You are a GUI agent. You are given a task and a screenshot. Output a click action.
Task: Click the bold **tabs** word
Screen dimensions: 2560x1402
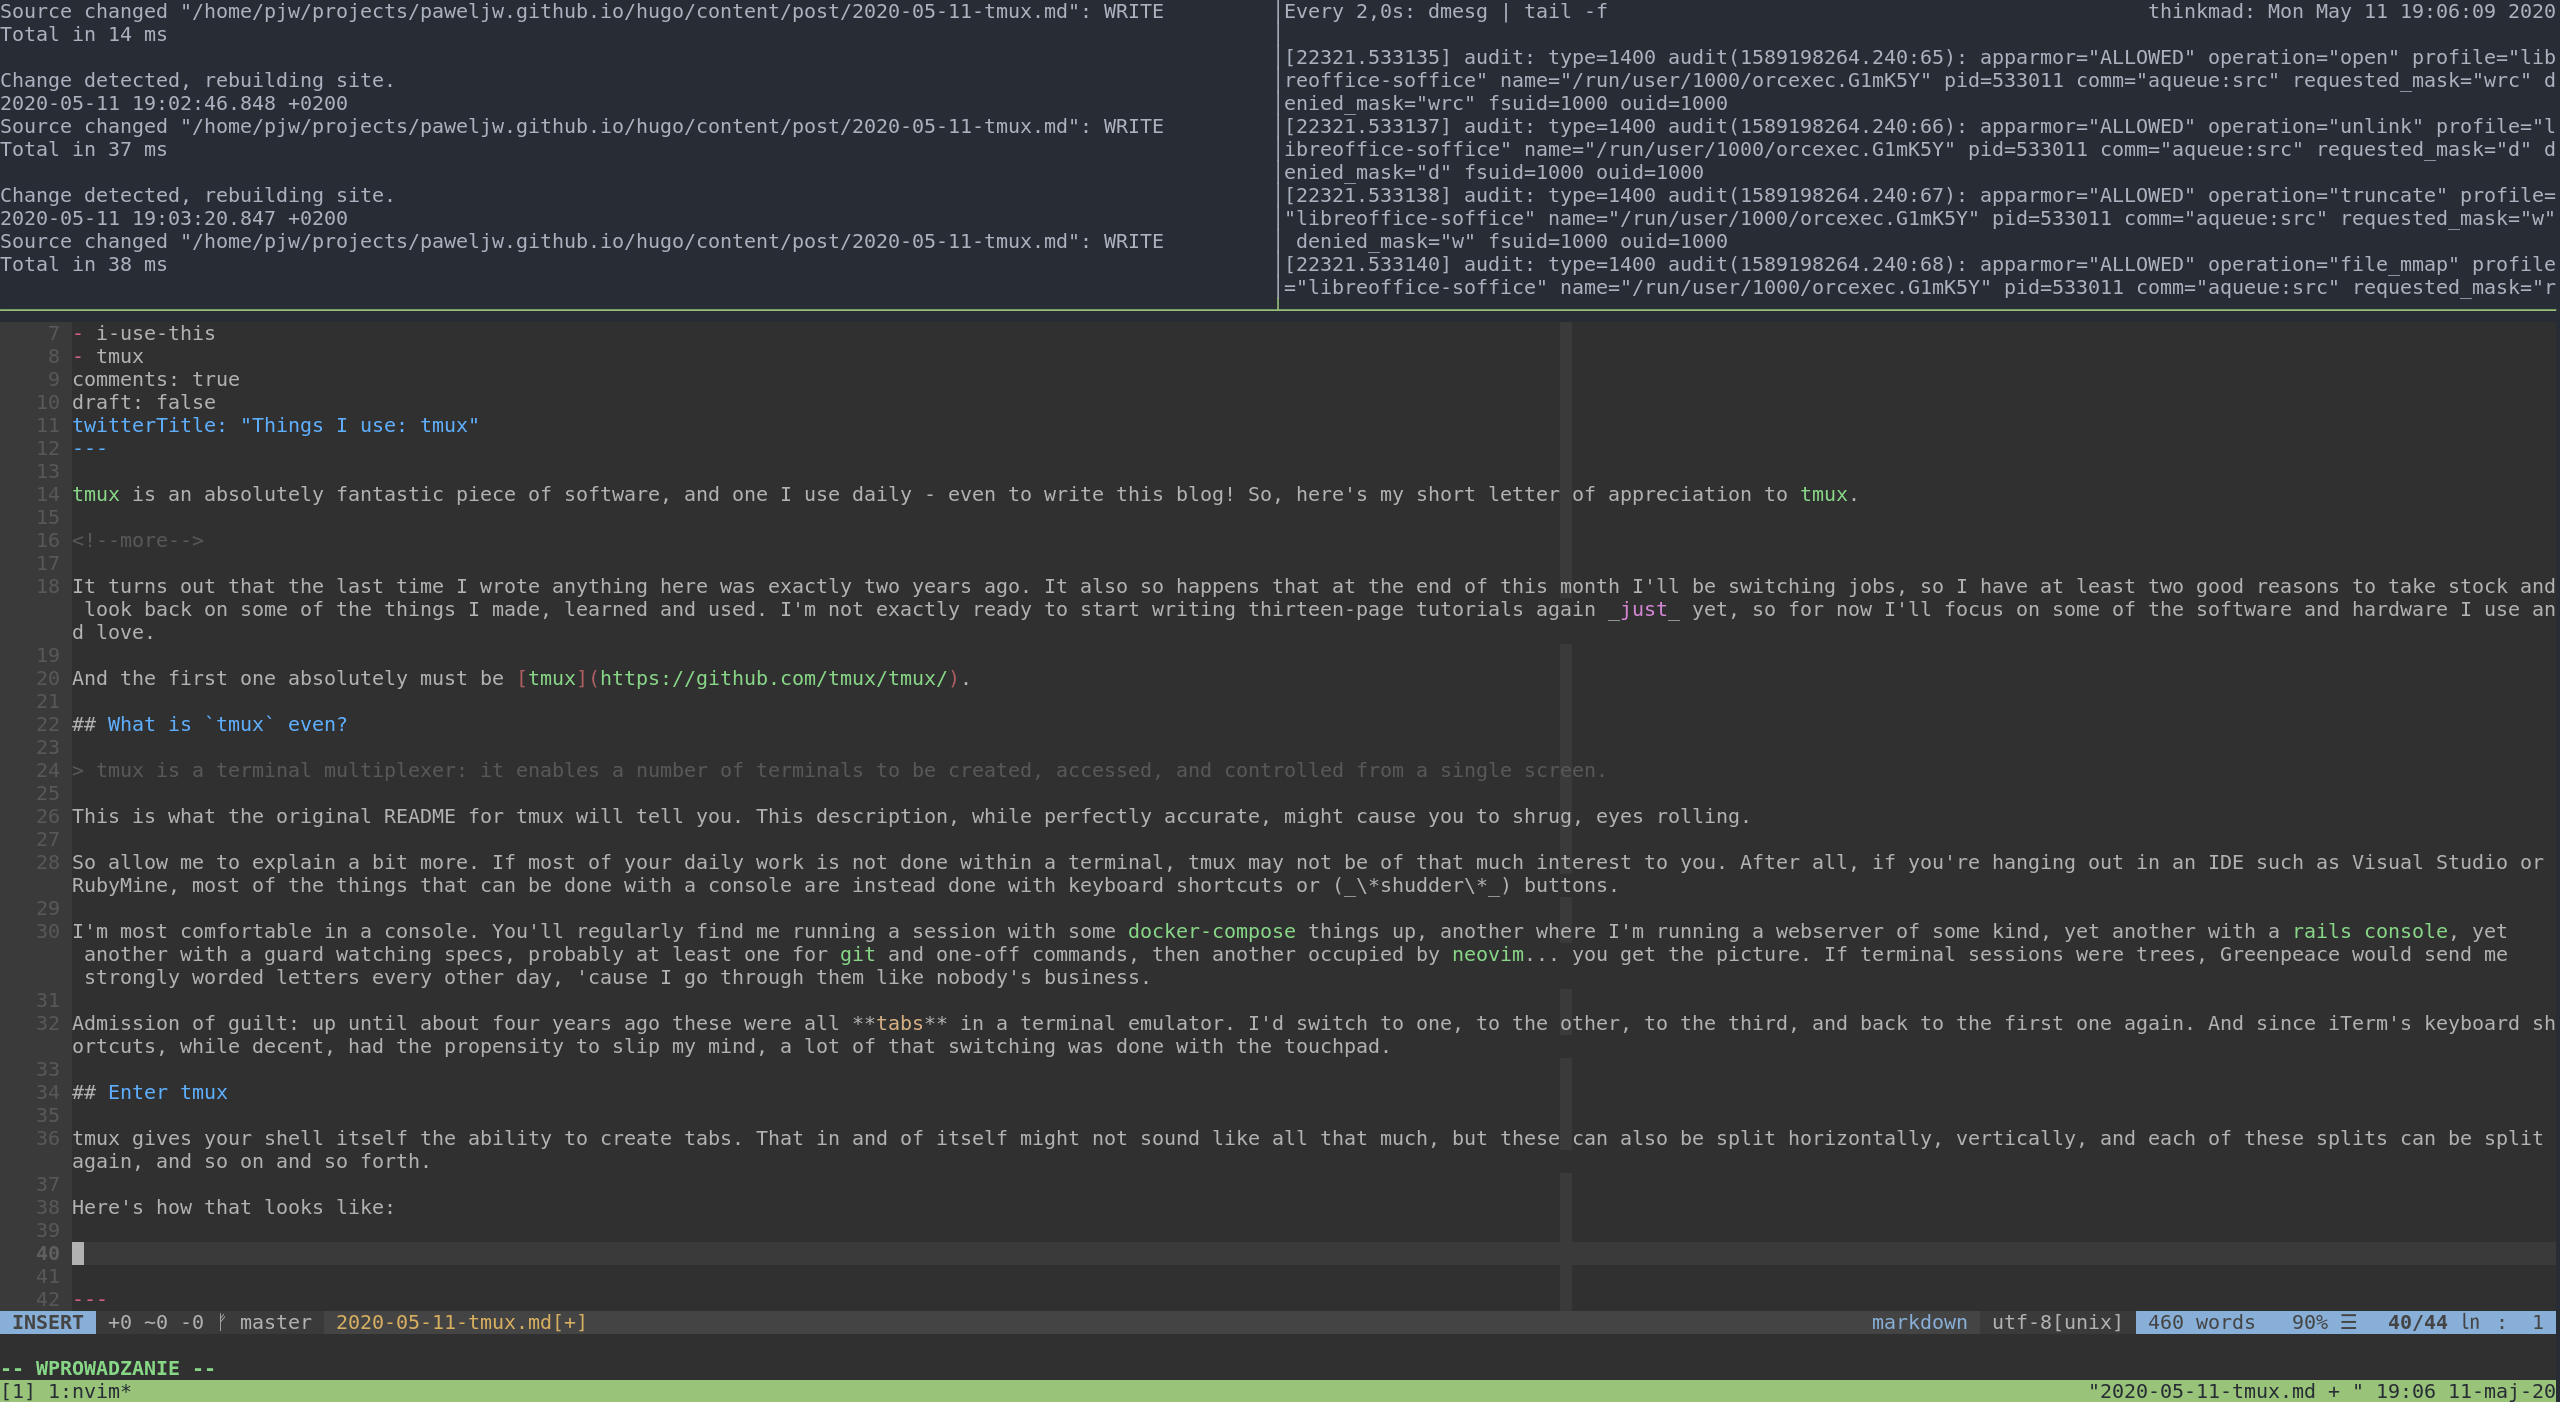coord(899,1023)
